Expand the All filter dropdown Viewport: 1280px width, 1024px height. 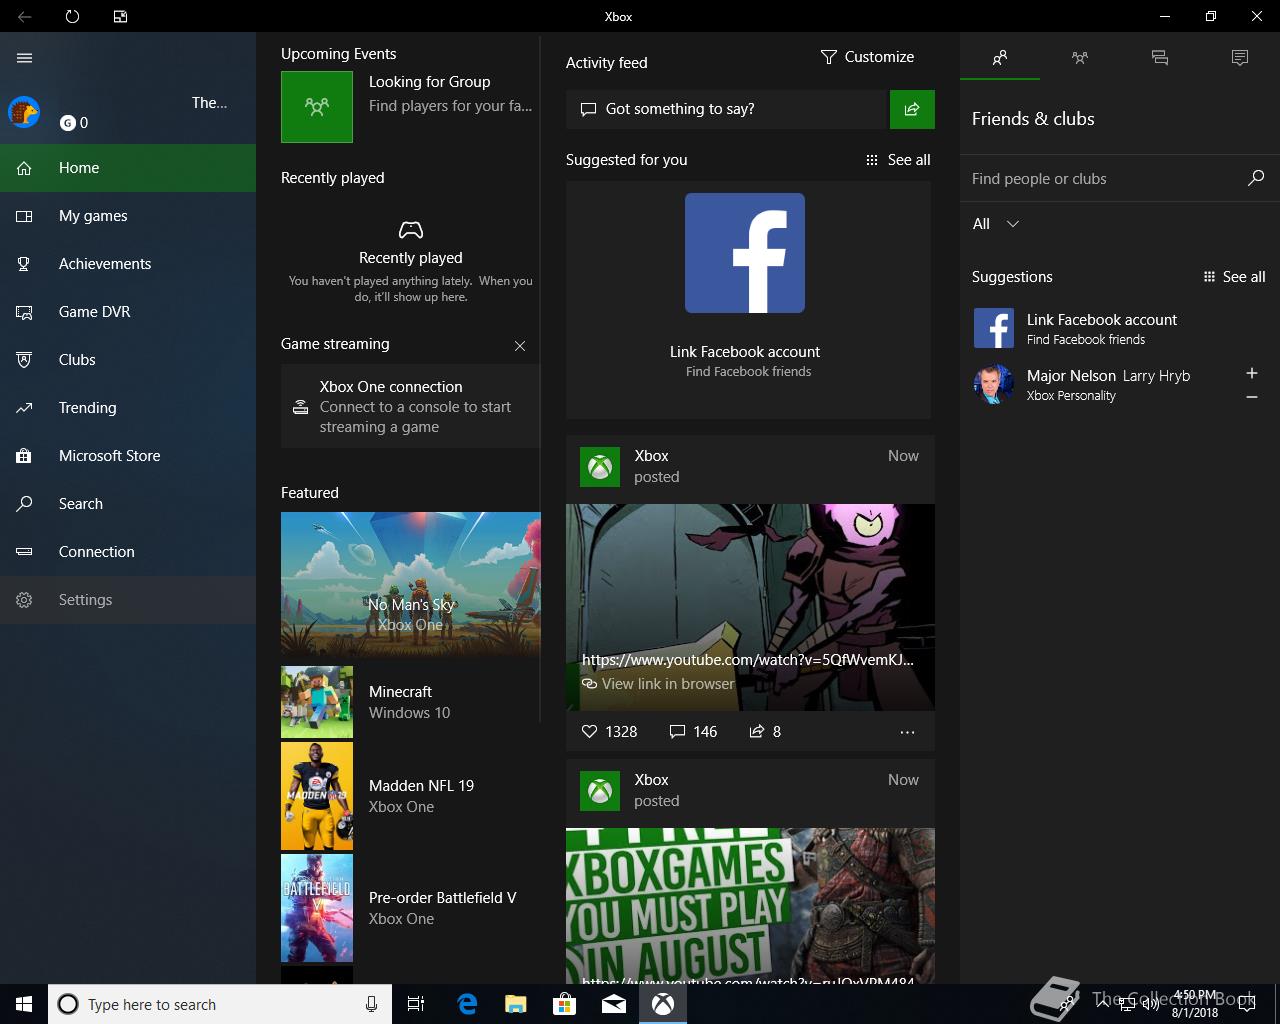tap(996, 224)
